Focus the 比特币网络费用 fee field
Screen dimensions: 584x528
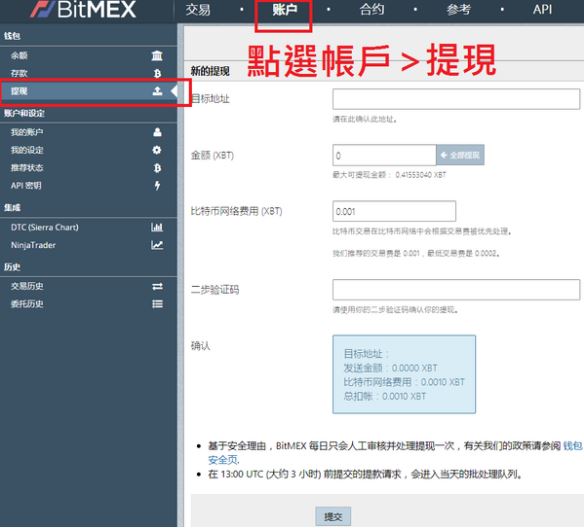[394, 211]
